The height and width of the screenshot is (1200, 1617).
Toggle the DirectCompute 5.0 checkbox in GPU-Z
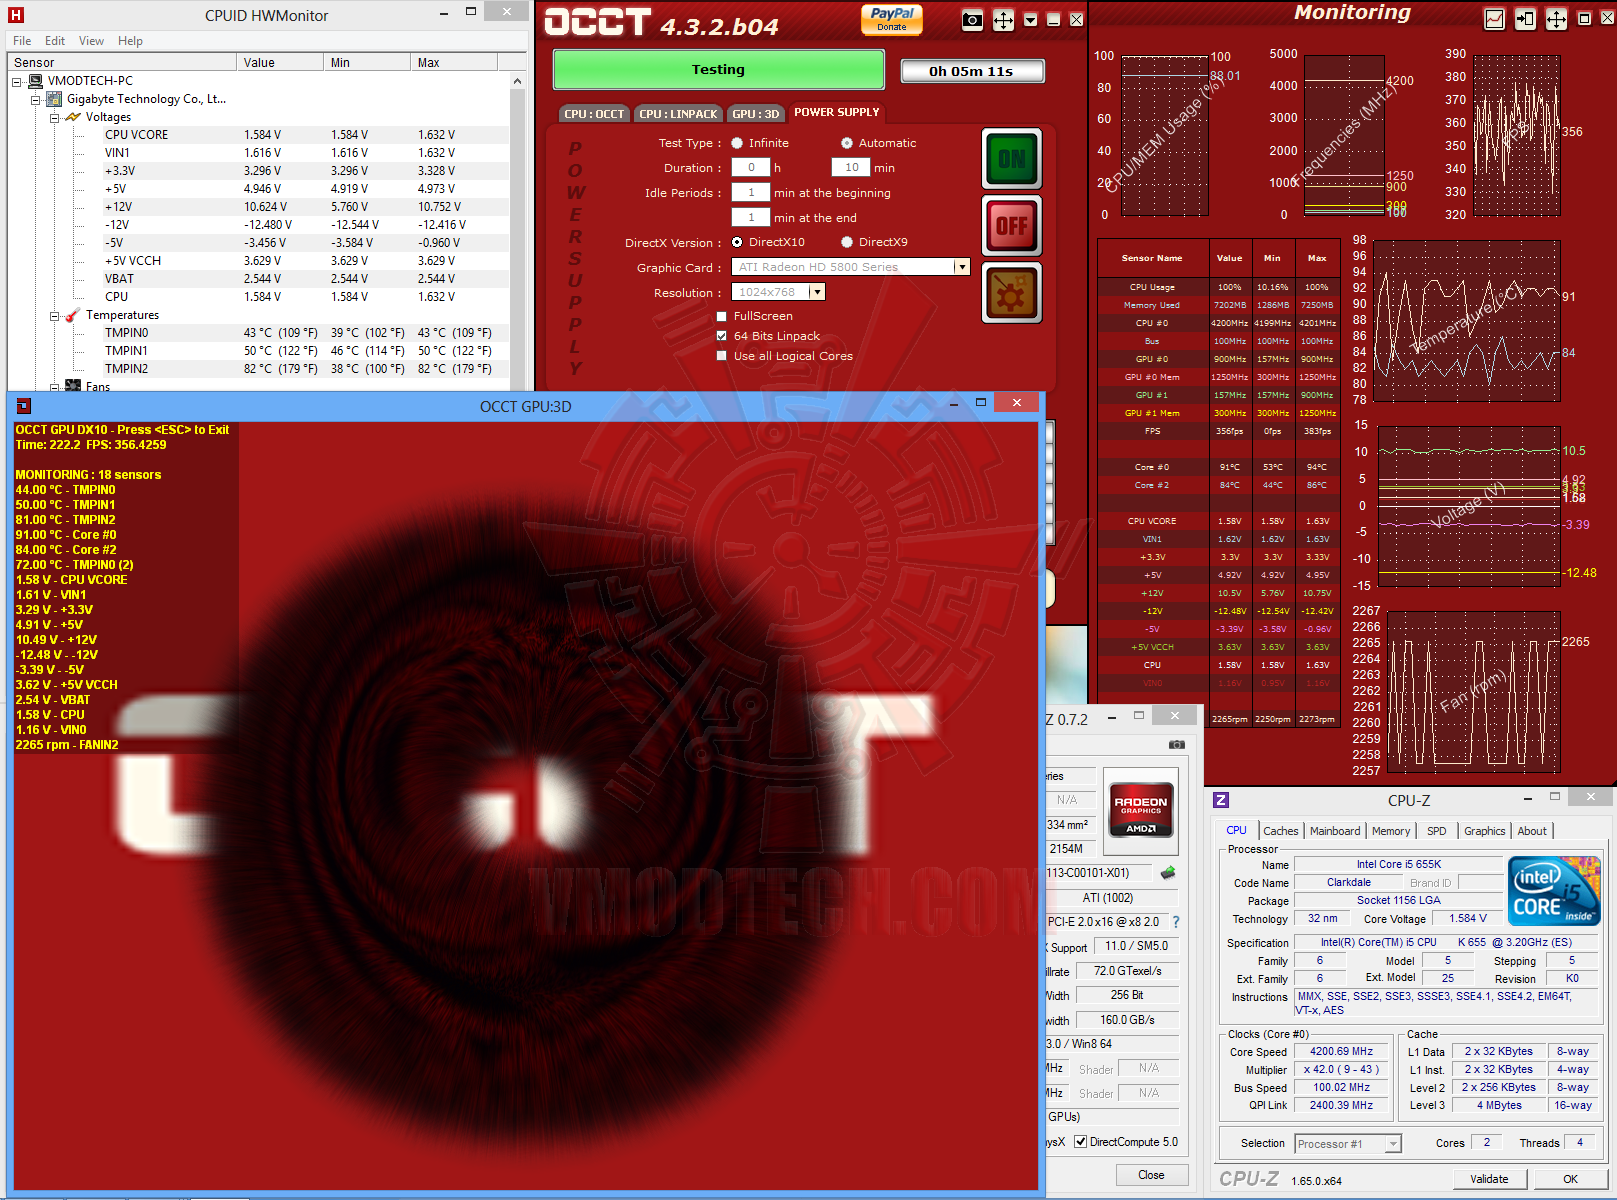coord(1080,1142)
